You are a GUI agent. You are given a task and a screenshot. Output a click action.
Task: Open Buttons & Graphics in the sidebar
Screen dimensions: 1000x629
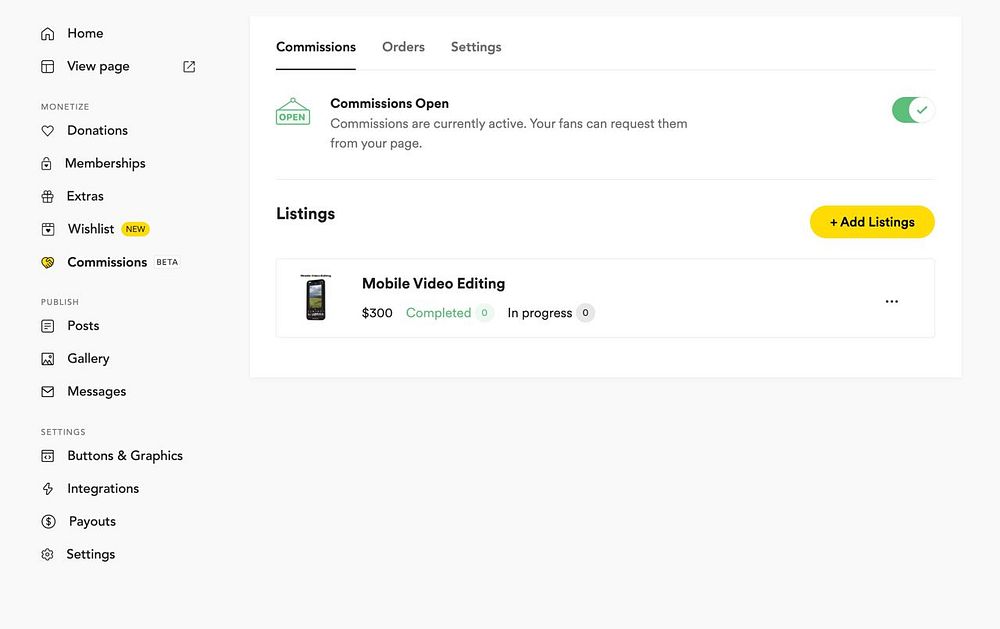click(x=125, y=455)
